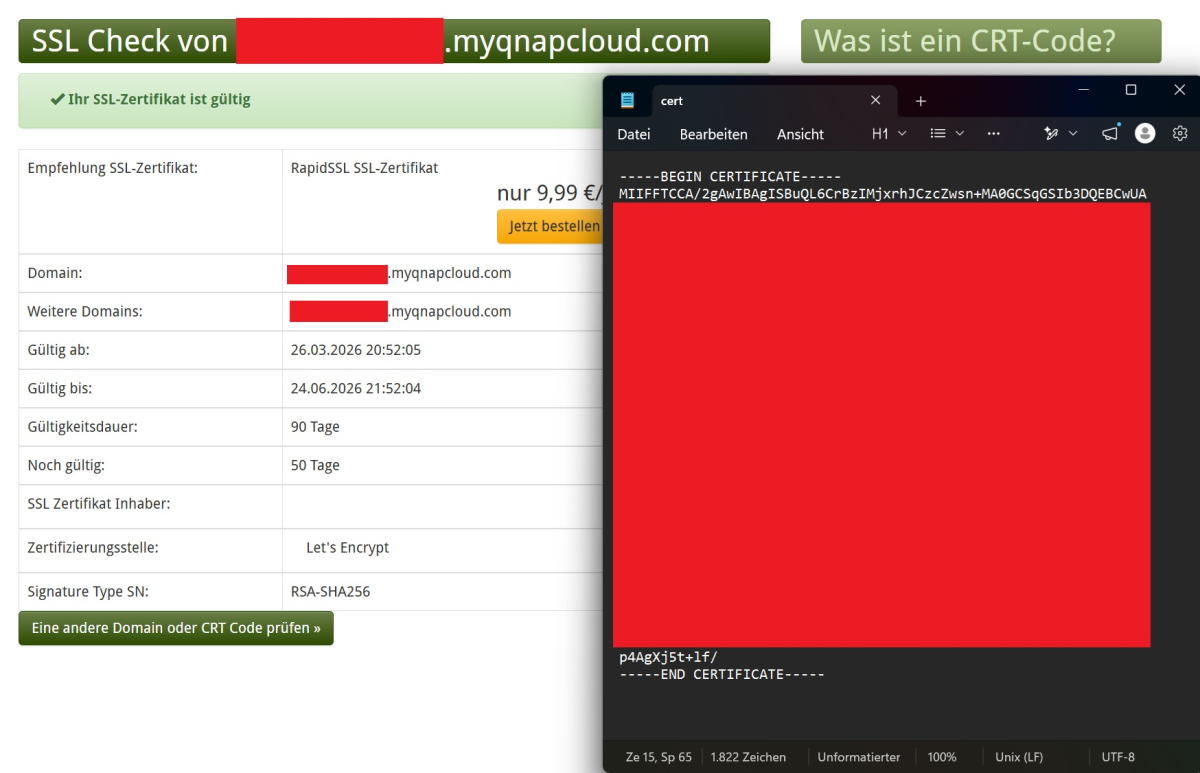Click the Gültigkeitsdauer label
The height and width of the screenshot is (773, 1200).
tap(82, 427)
